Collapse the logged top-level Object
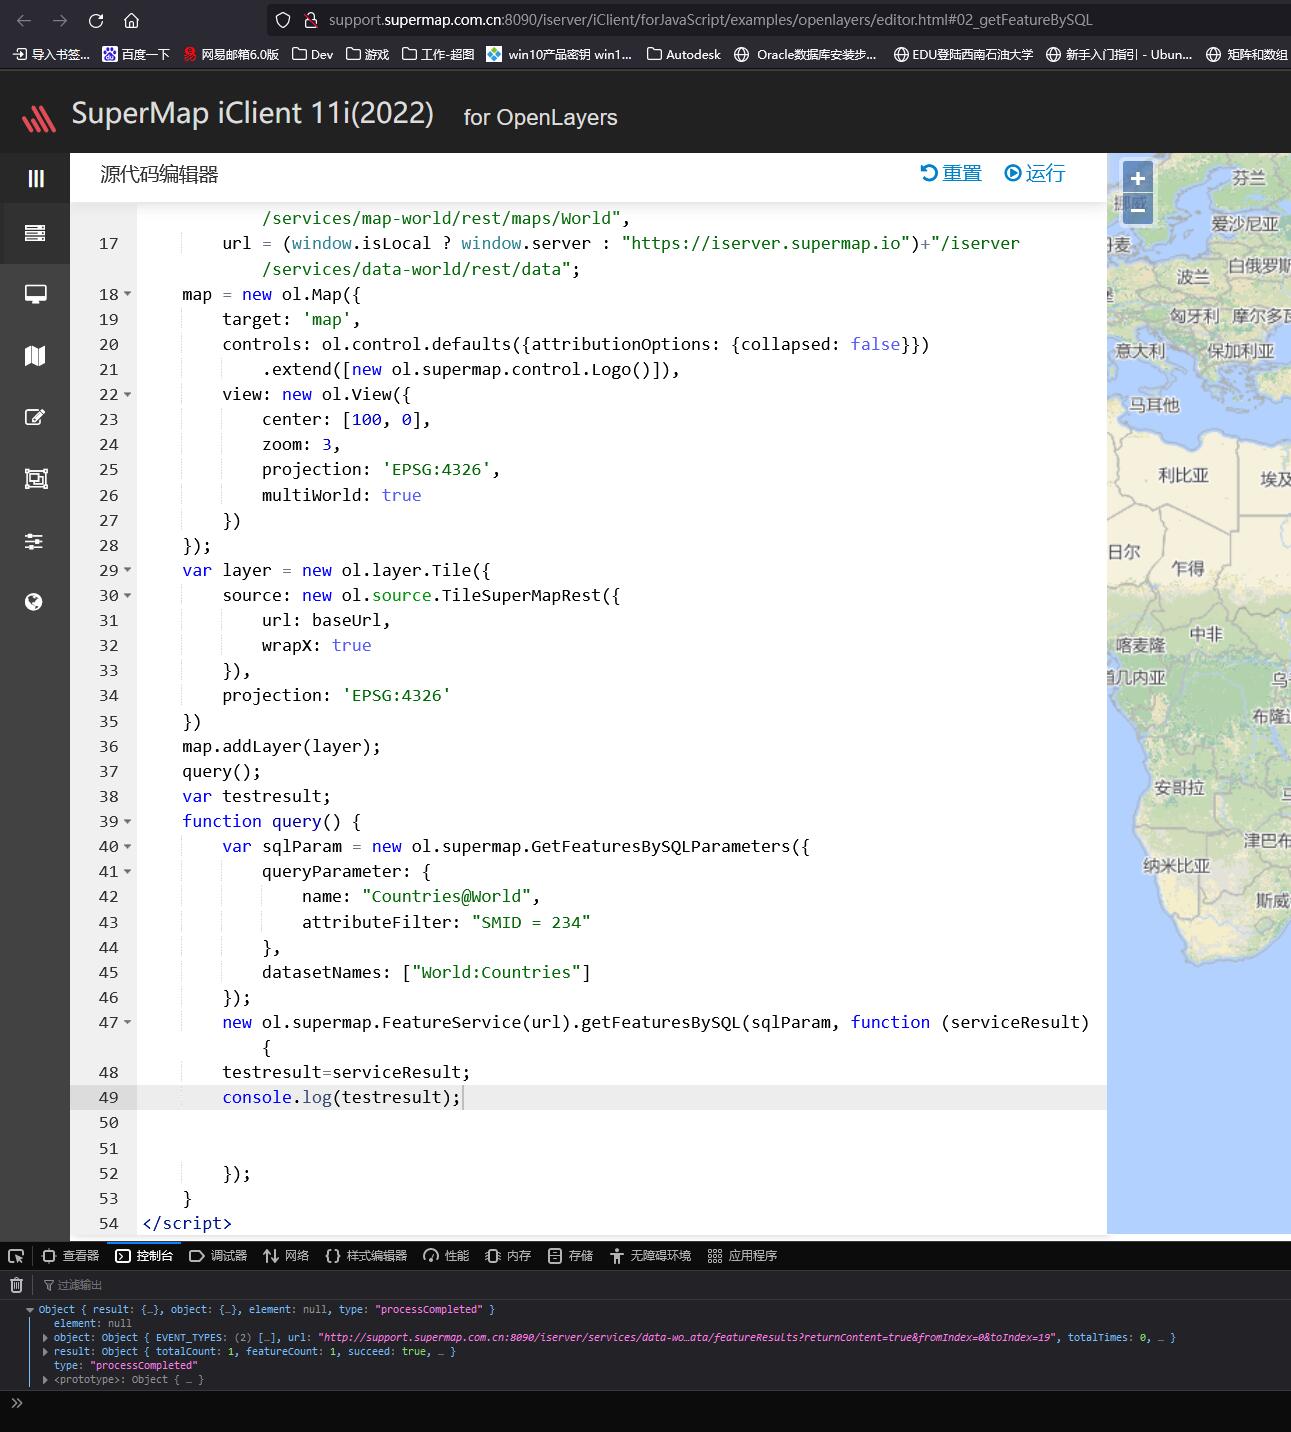The height and width of the screenshot is (1432, 1291). 30,1310
